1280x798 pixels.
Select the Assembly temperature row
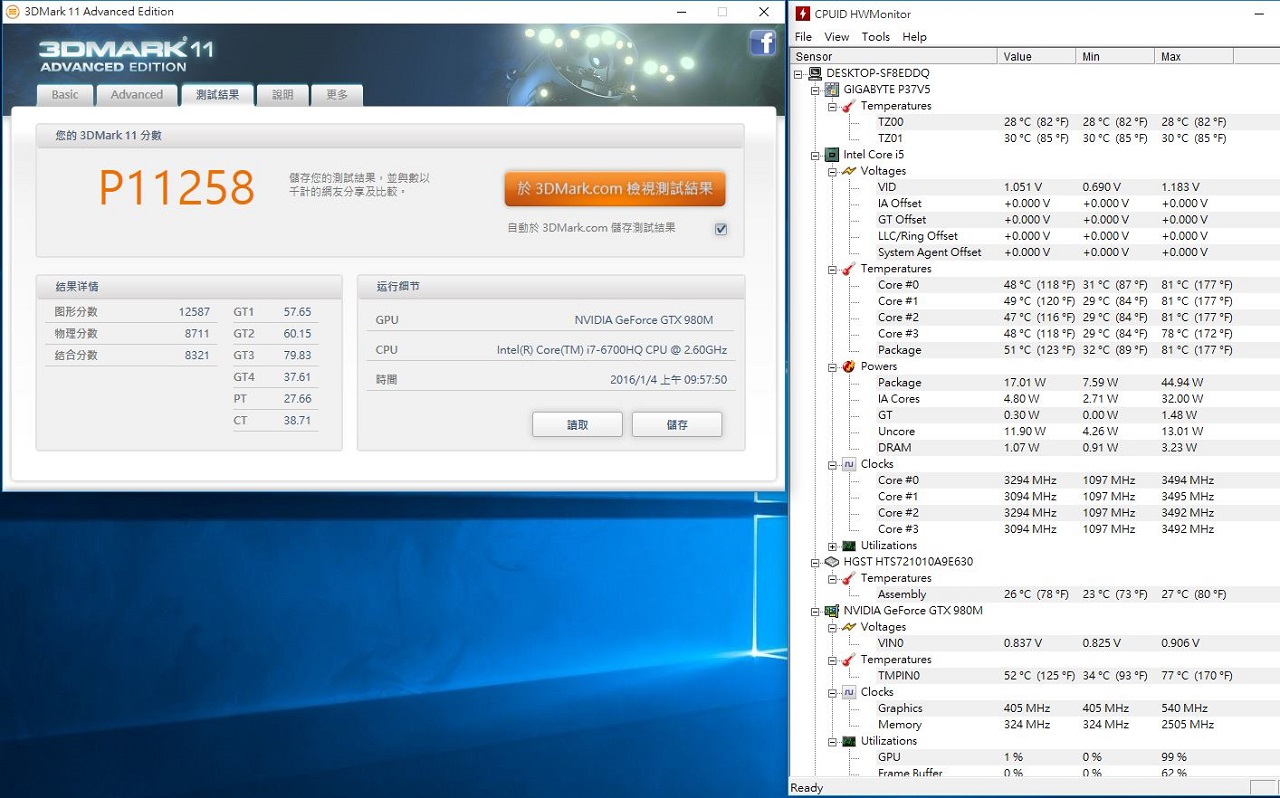[x=1034, y=594]
